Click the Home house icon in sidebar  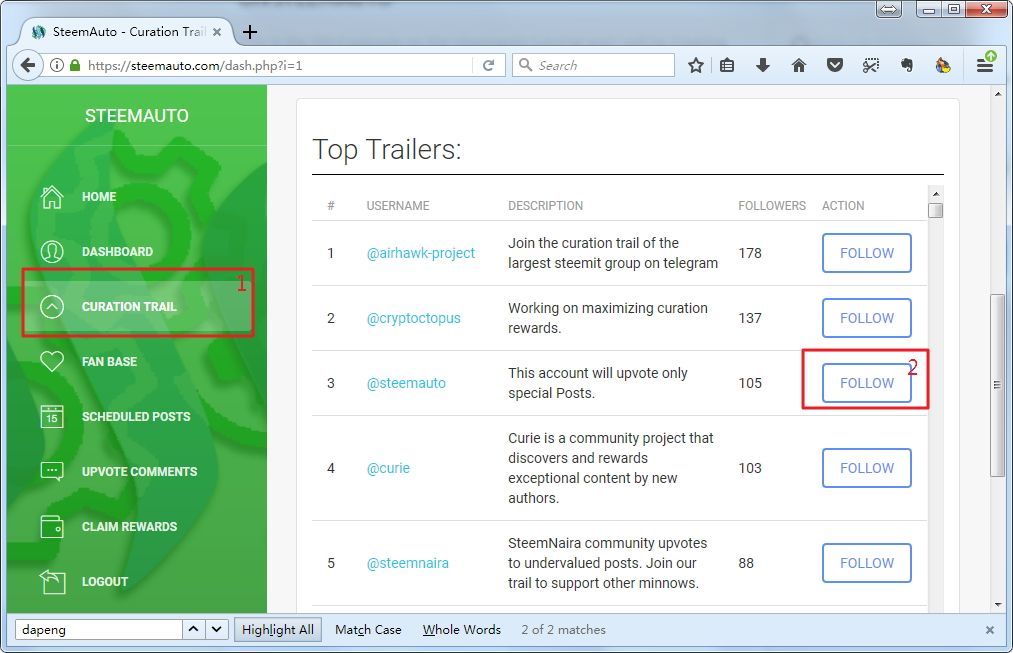[52, 197]
